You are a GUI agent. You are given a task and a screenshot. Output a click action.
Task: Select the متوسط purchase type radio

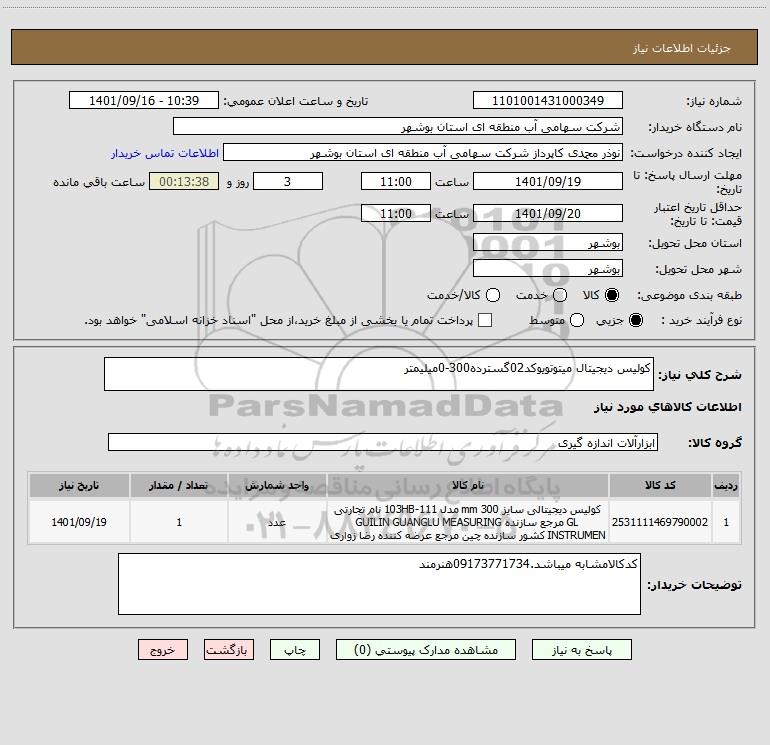pos(577,320)
